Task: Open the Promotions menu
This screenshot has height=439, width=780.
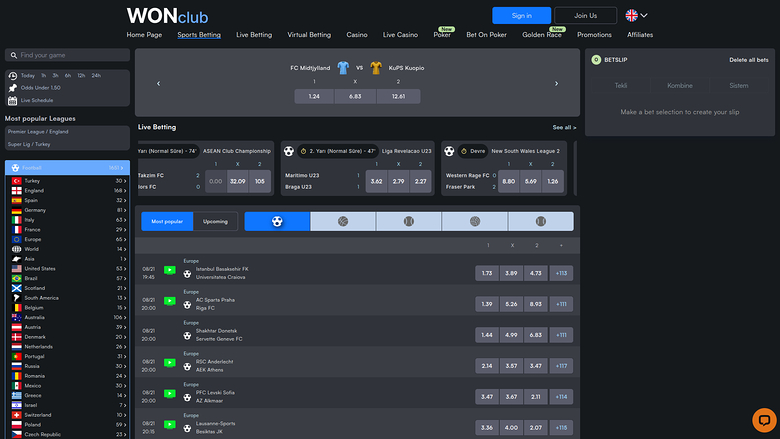Action: (x=594, y=35)
